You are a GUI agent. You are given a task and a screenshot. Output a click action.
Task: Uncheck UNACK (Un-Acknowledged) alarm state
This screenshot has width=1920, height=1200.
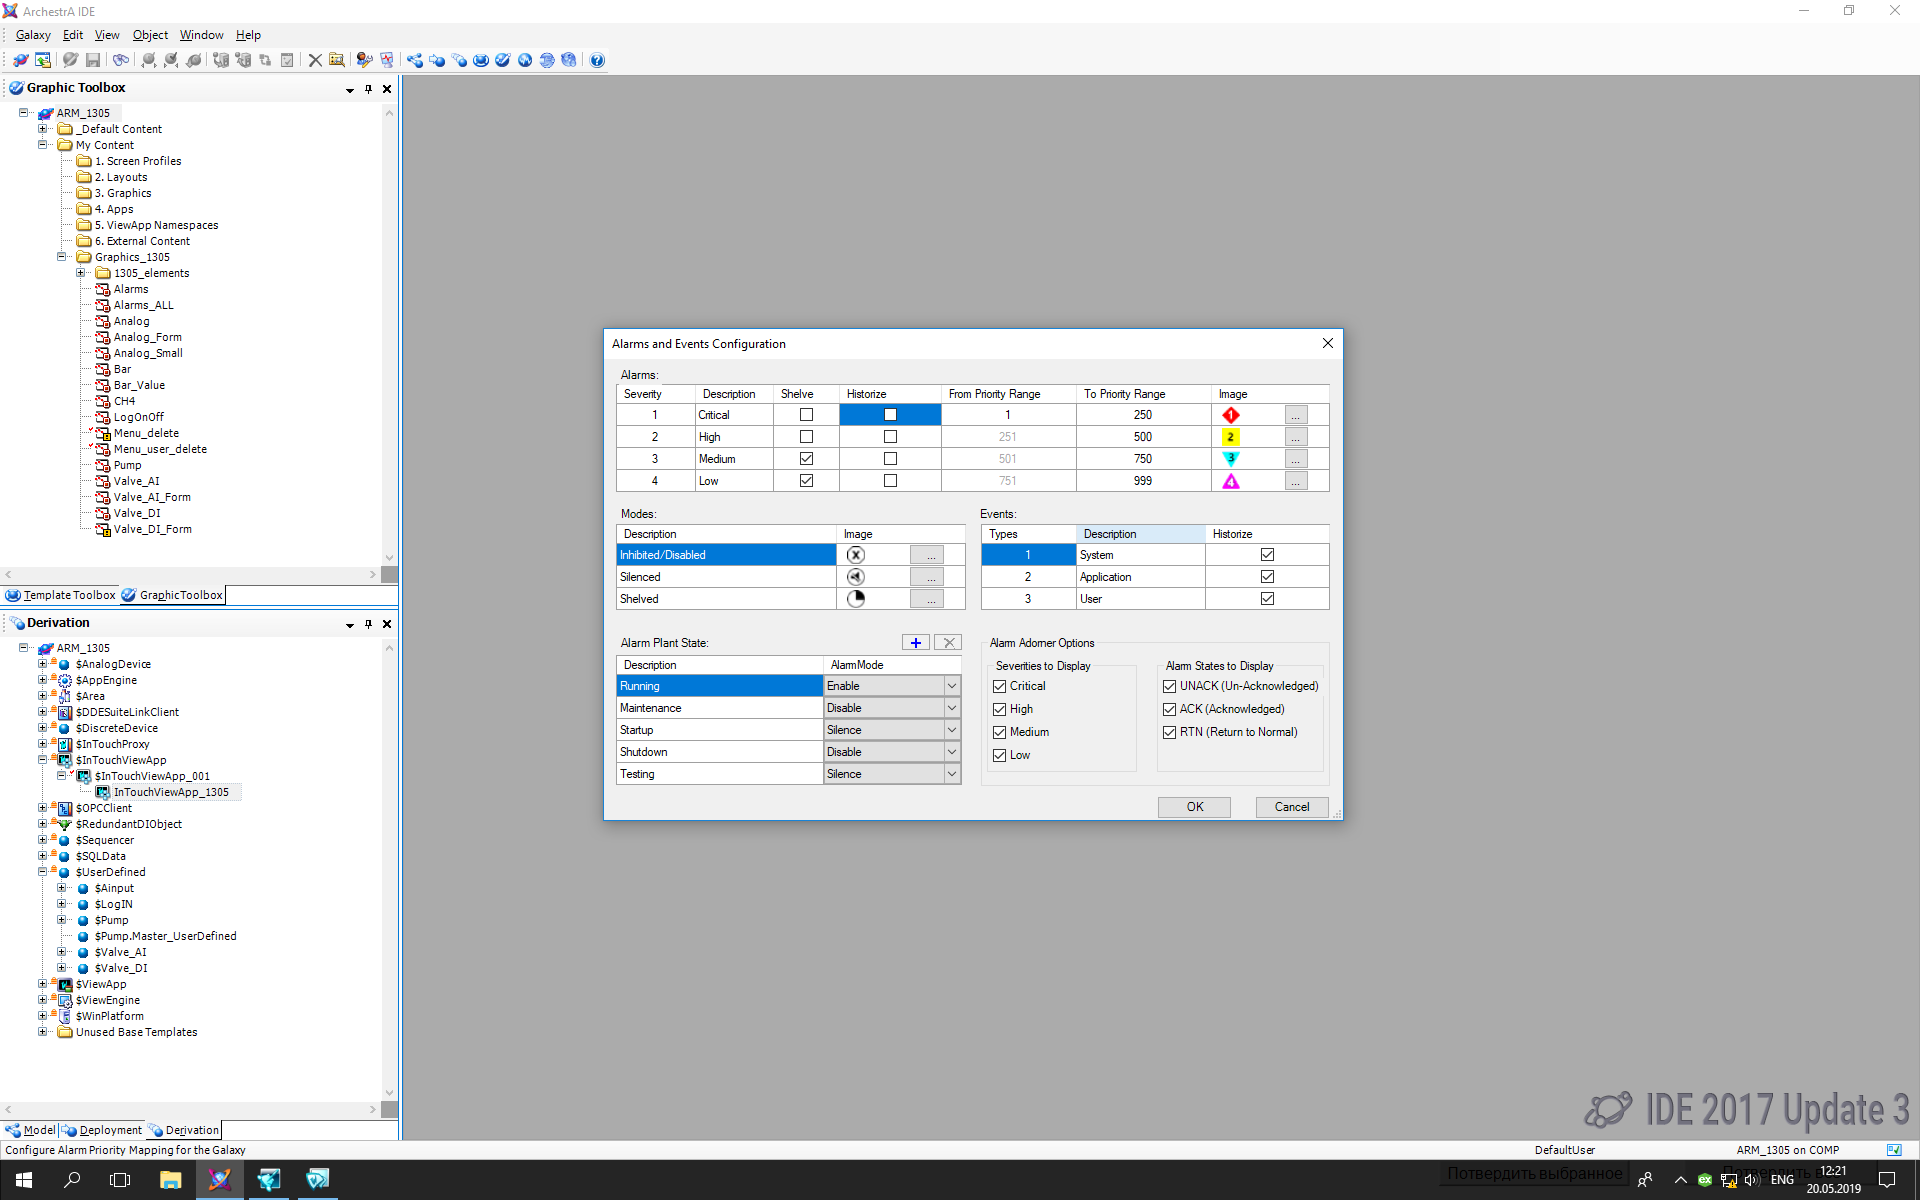tap(1169, 686)
